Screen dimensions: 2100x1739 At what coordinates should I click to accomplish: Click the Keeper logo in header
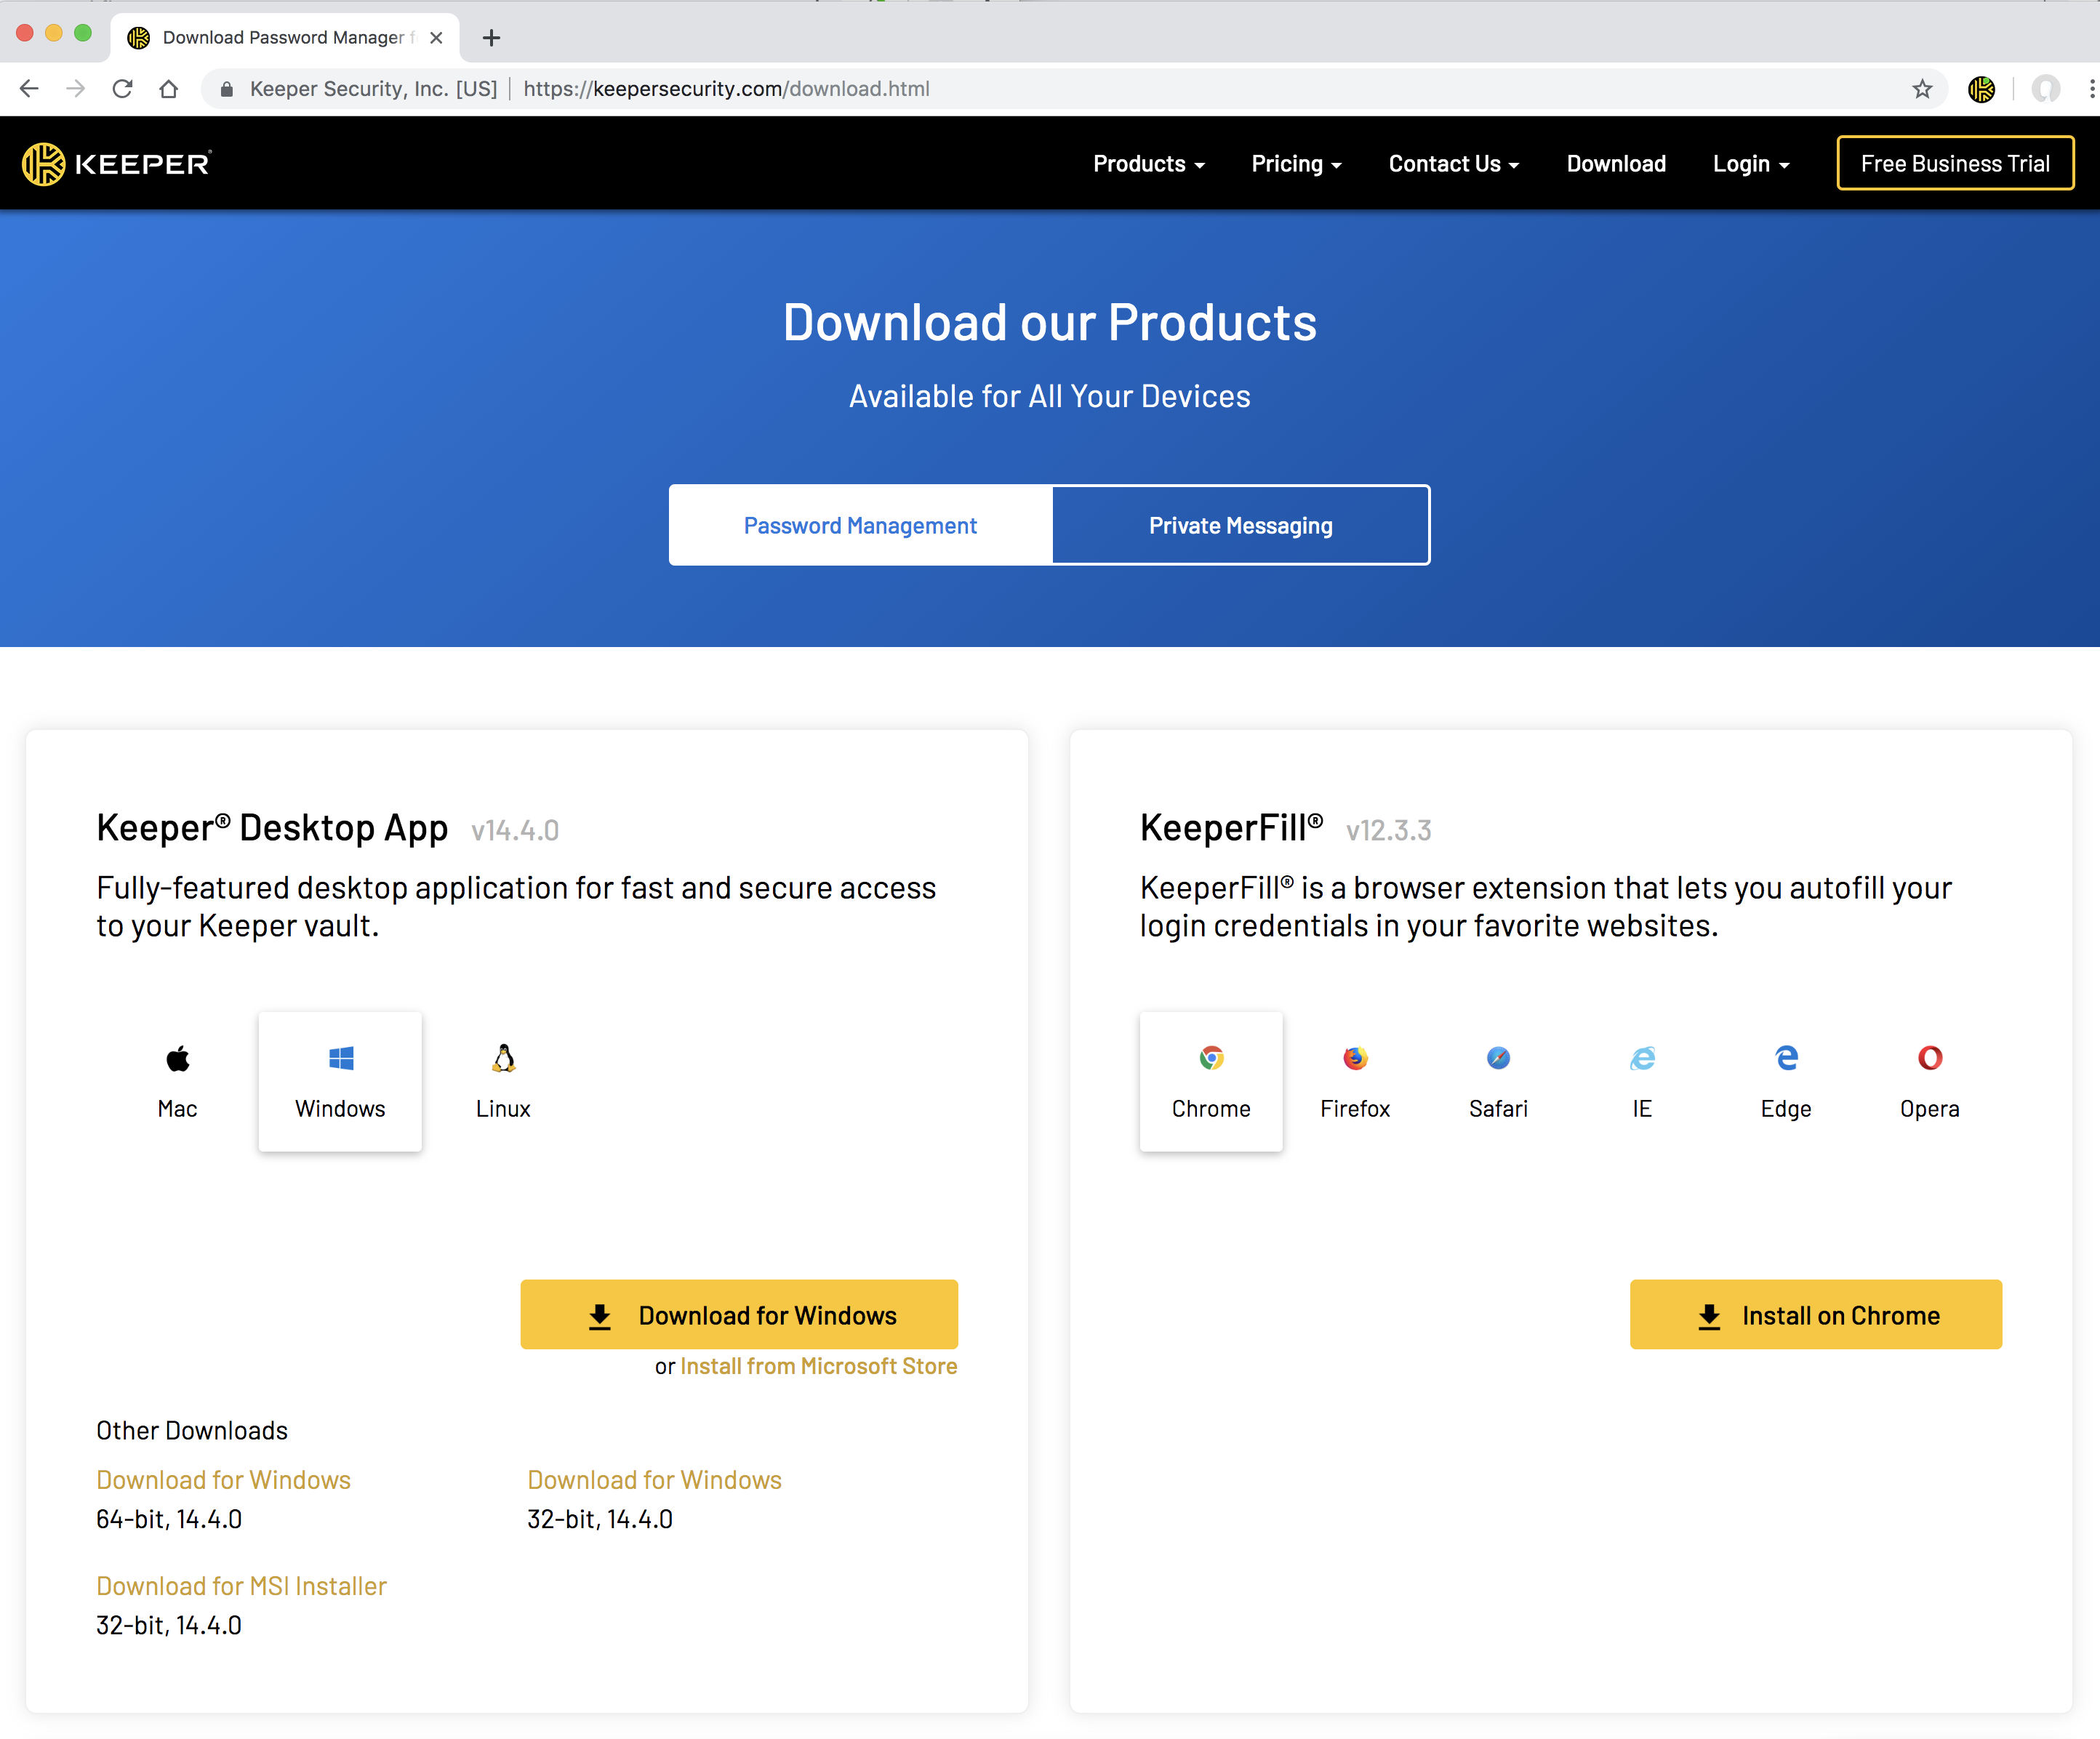[x=117, y=164]
